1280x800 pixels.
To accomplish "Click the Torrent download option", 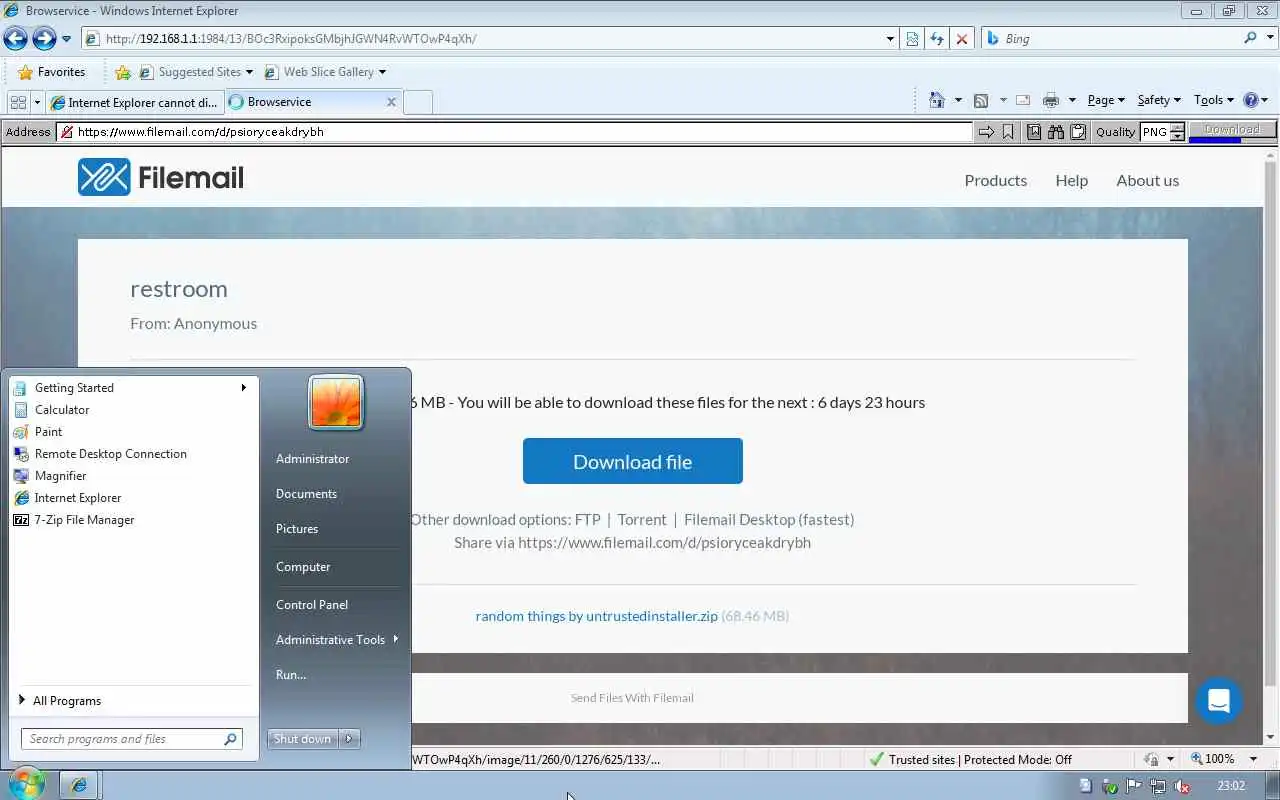I will 642,520.
